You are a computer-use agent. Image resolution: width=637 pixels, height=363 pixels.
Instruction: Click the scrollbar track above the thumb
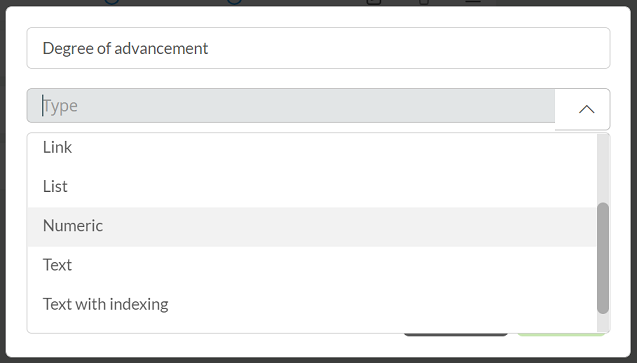coord(603,168)
